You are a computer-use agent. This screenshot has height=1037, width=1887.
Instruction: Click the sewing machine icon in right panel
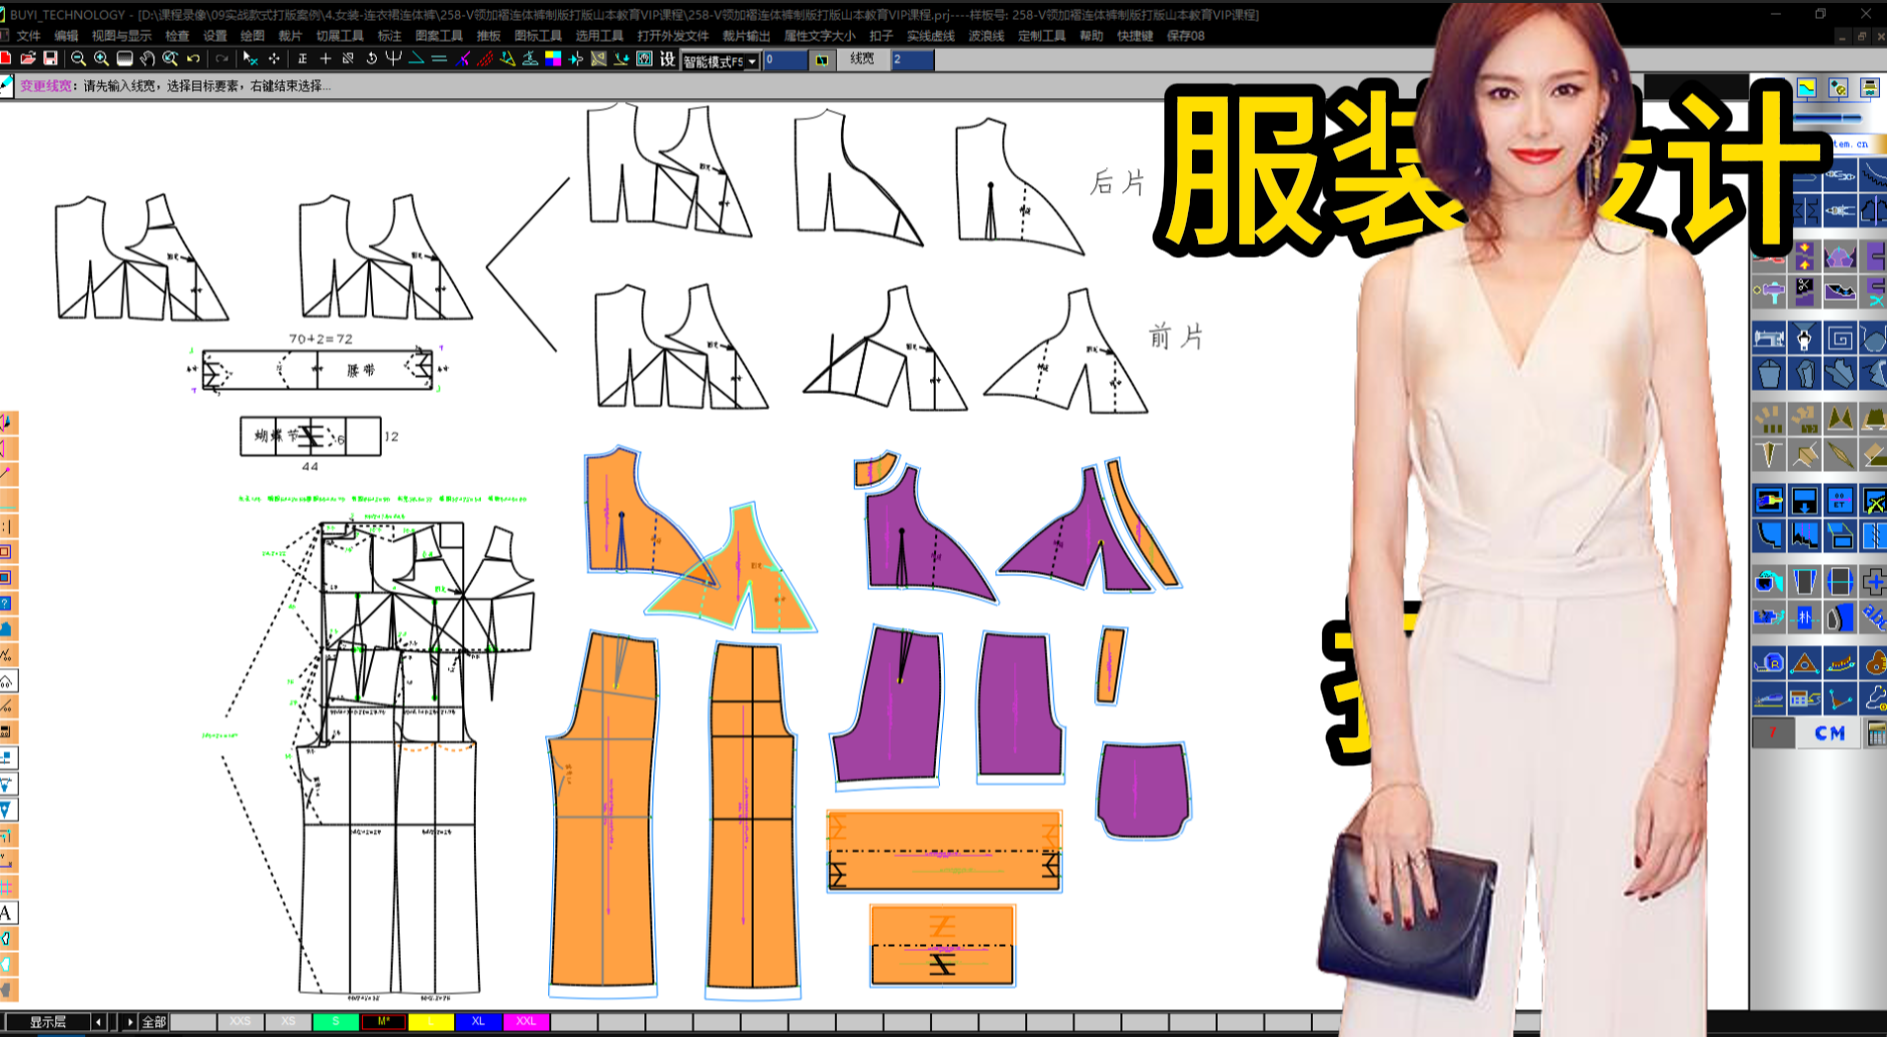pyautogui.click(x=1769, y=339)
